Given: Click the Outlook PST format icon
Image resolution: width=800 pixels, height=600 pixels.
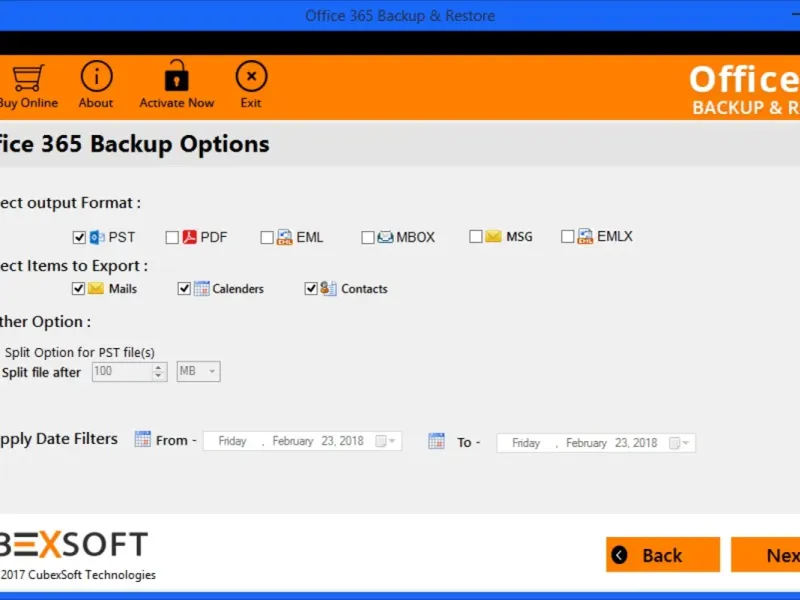Looking at the screenshot, I should (x=97, y=237).
